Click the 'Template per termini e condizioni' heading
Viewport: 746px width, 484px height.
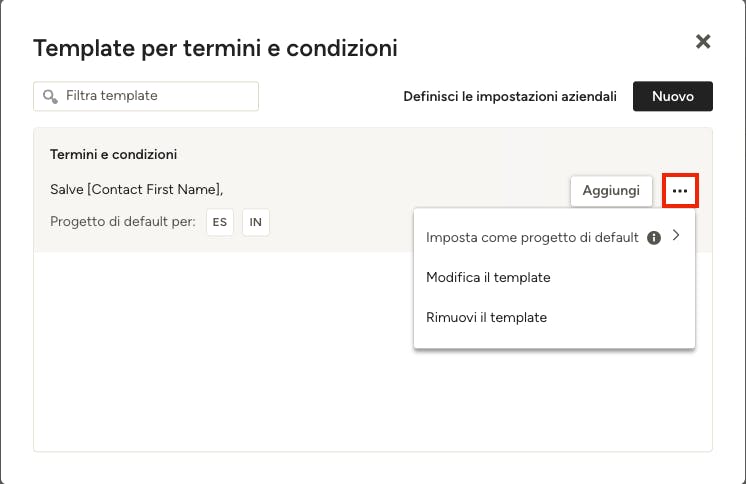215,48
